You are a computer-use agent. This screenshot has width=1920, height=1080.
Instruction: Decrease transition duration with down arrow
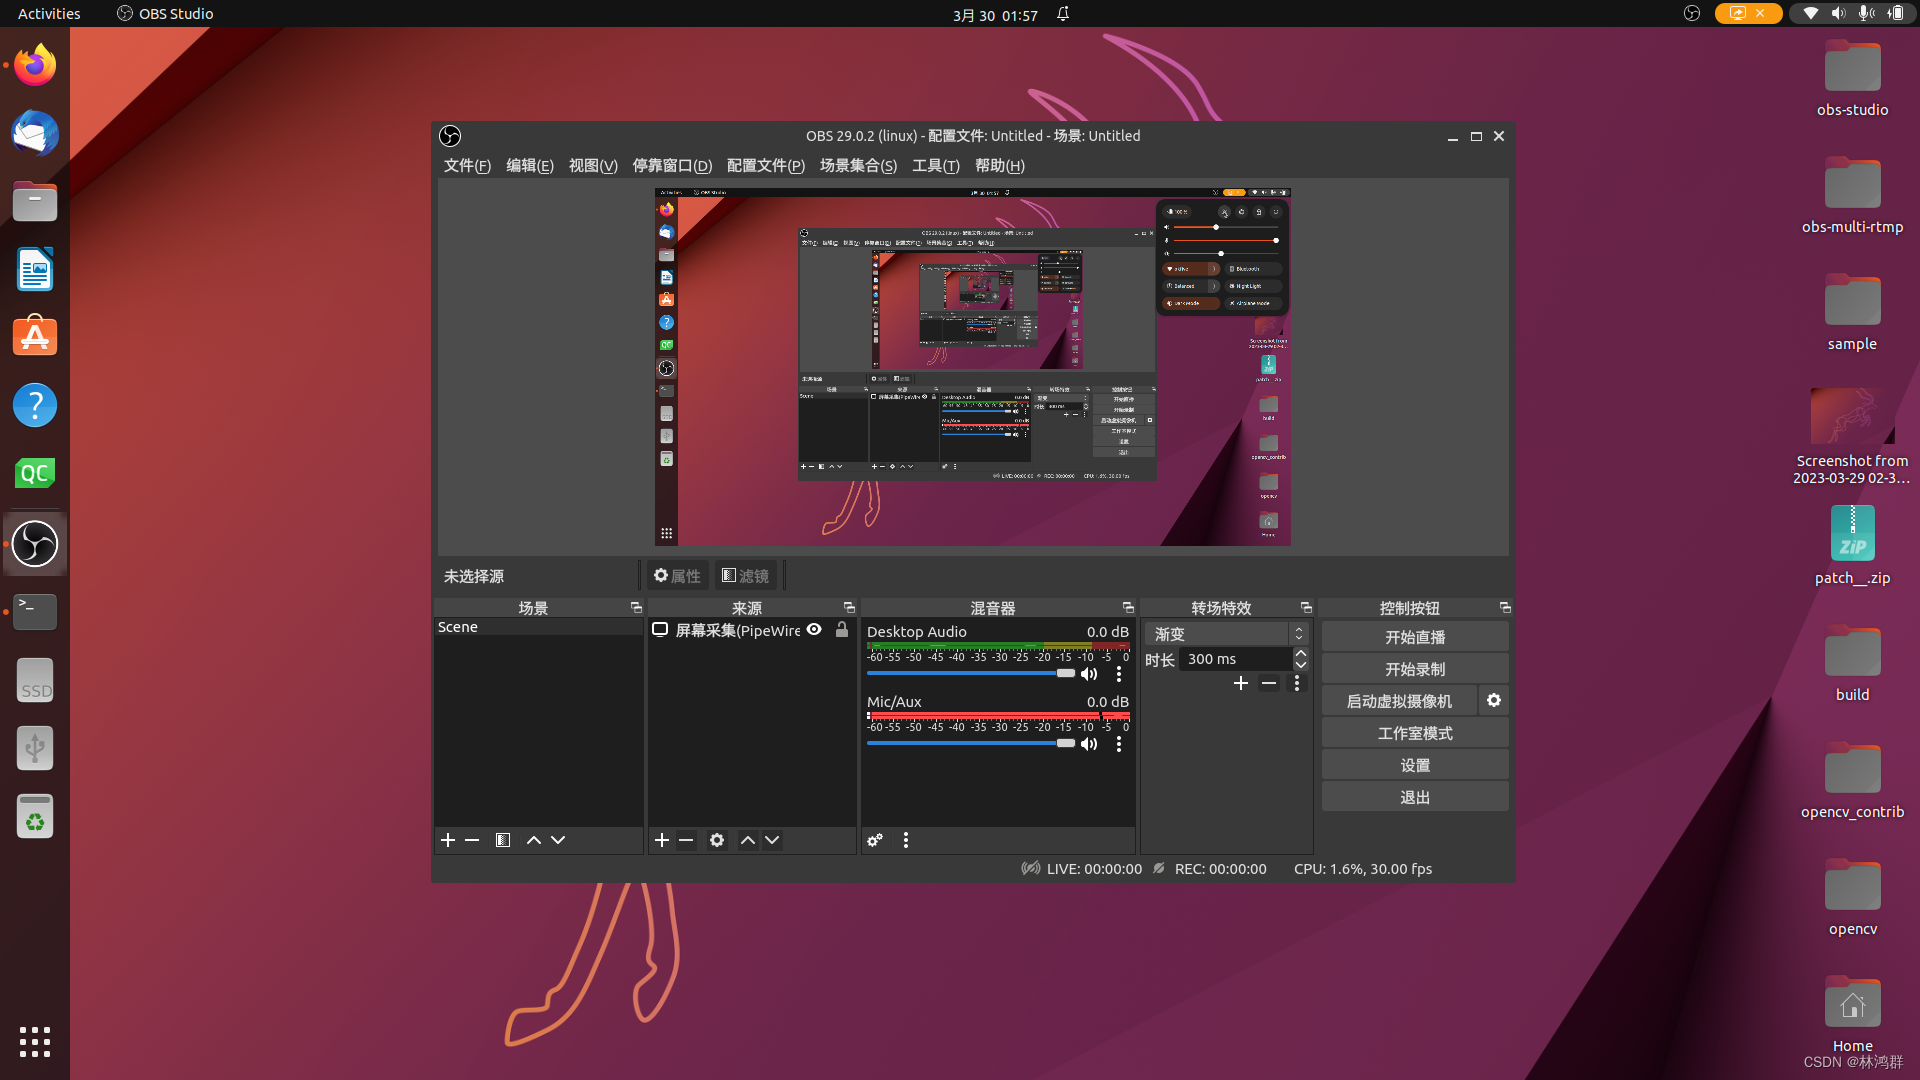pos(1301,665)
